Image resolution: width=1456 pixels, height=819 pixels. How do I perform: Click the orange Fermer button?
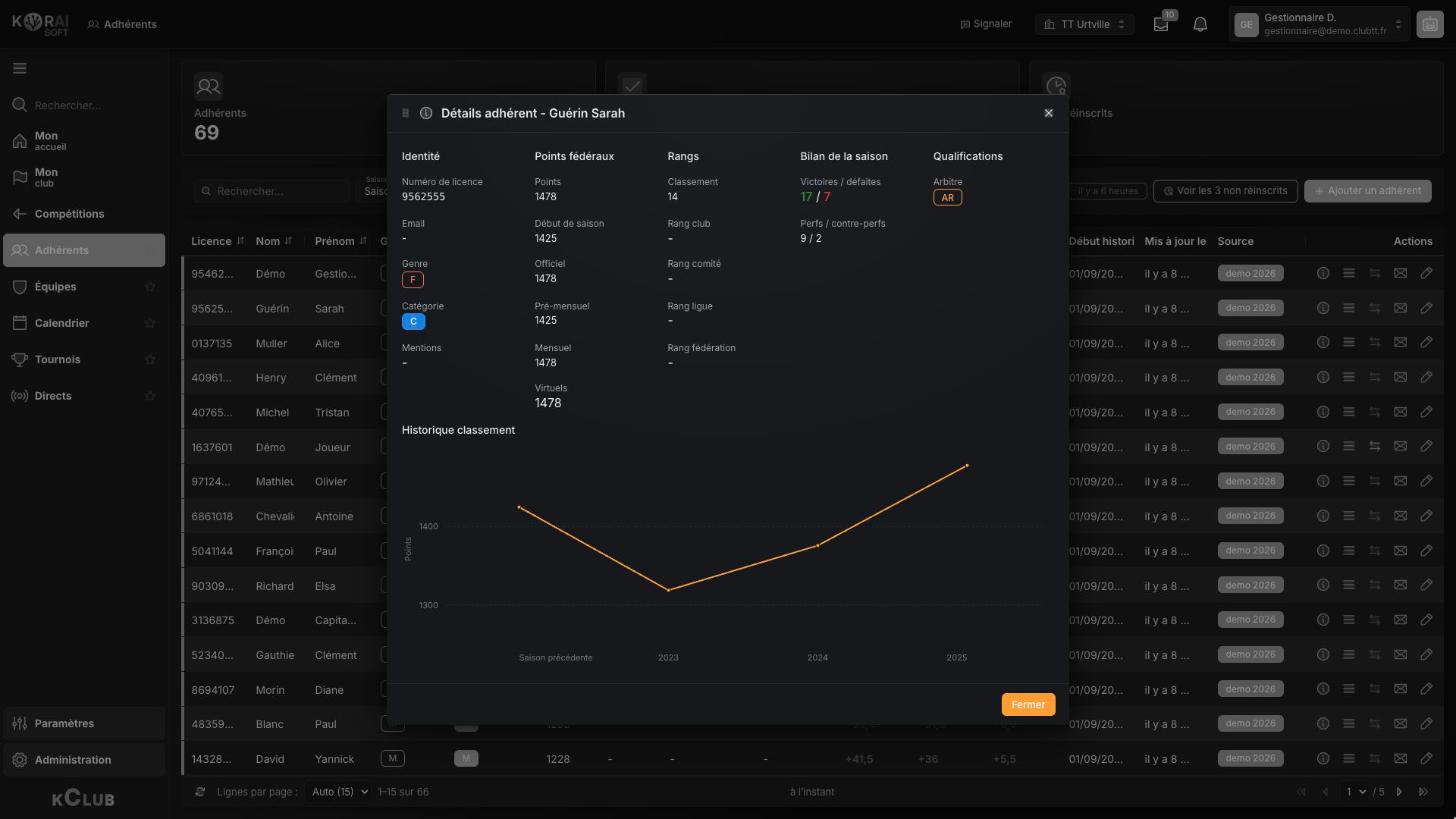point(1028,705)
